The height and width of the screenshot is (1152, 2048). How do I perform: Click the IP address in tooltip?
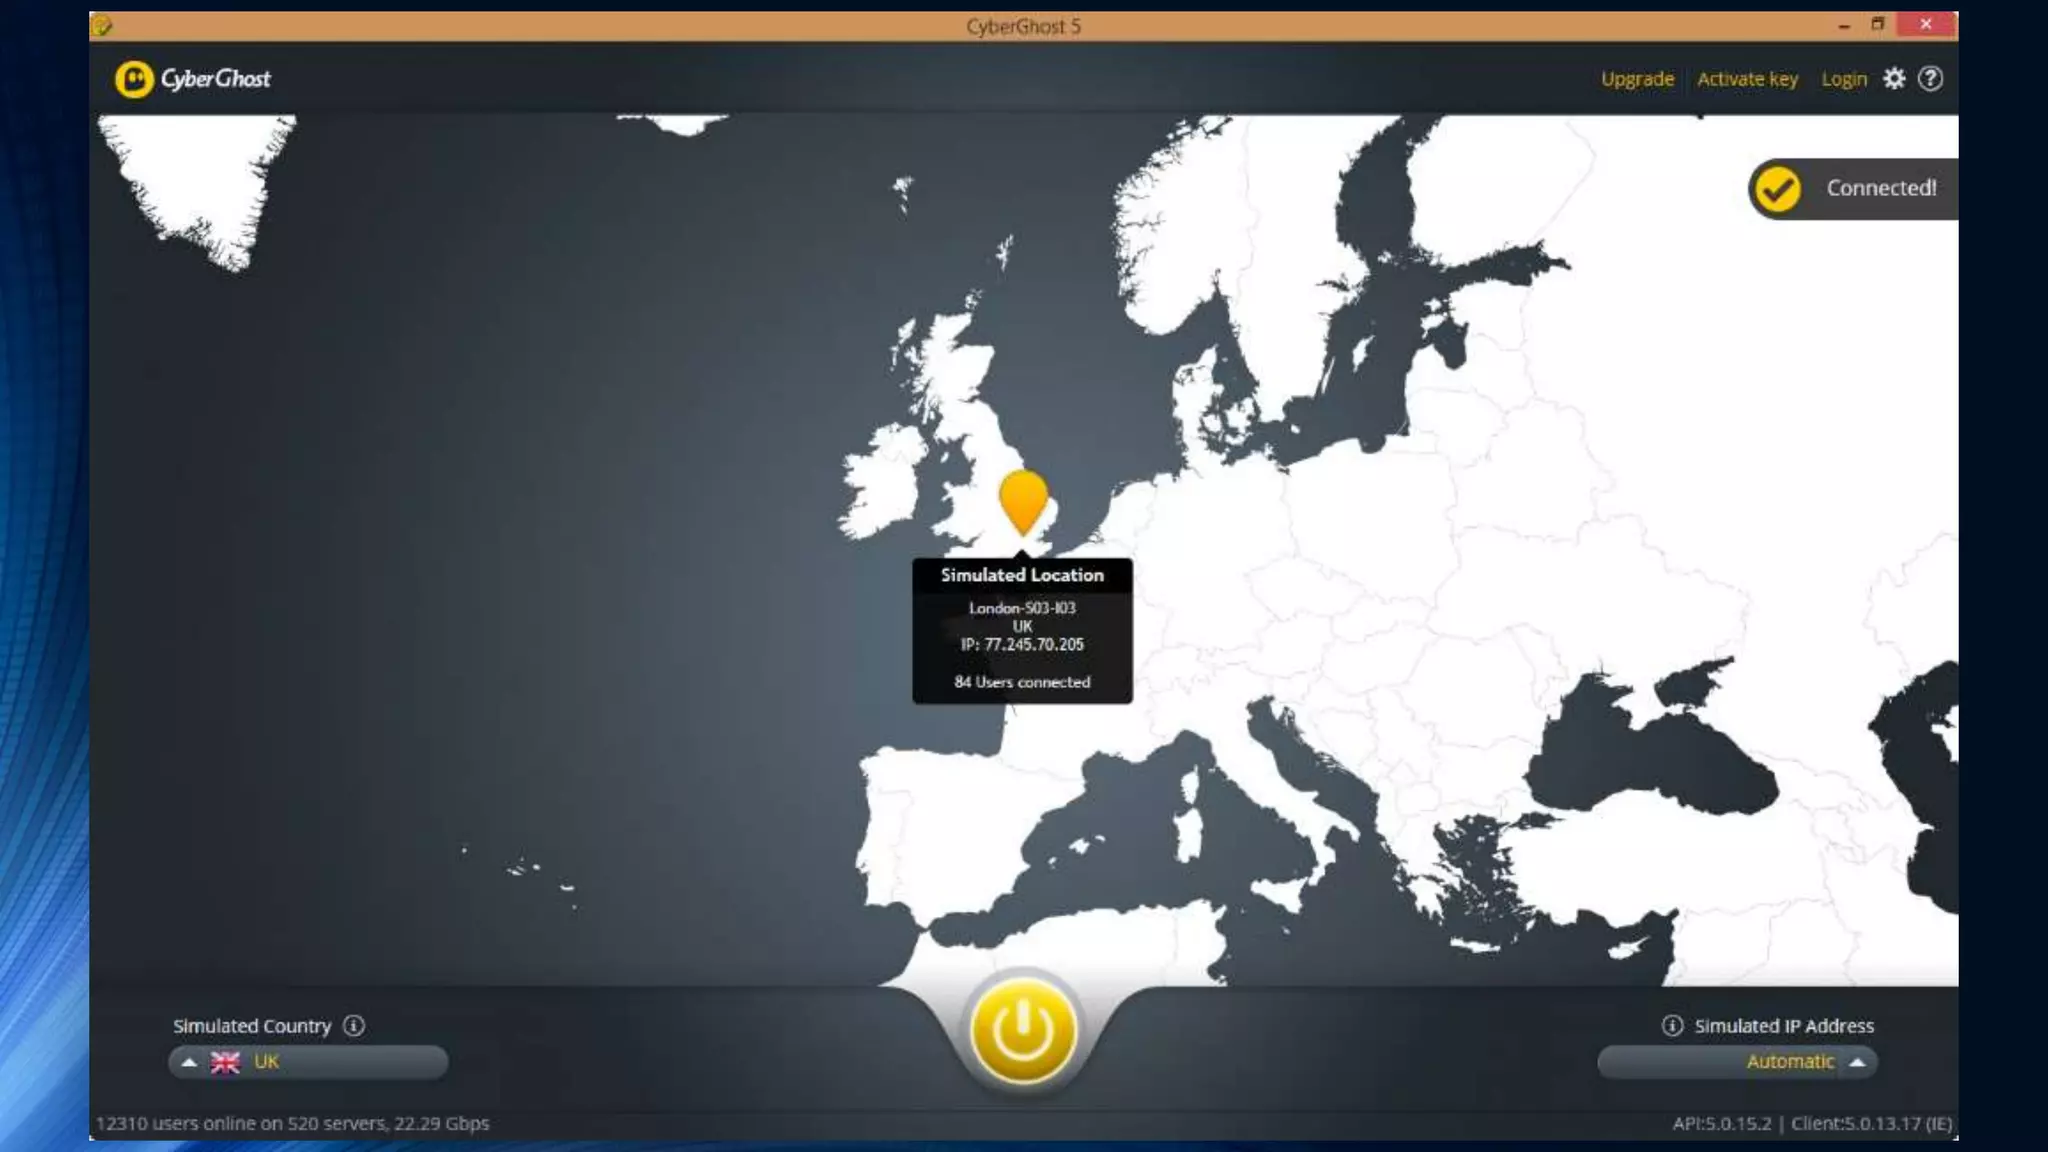coord(1023,645)
